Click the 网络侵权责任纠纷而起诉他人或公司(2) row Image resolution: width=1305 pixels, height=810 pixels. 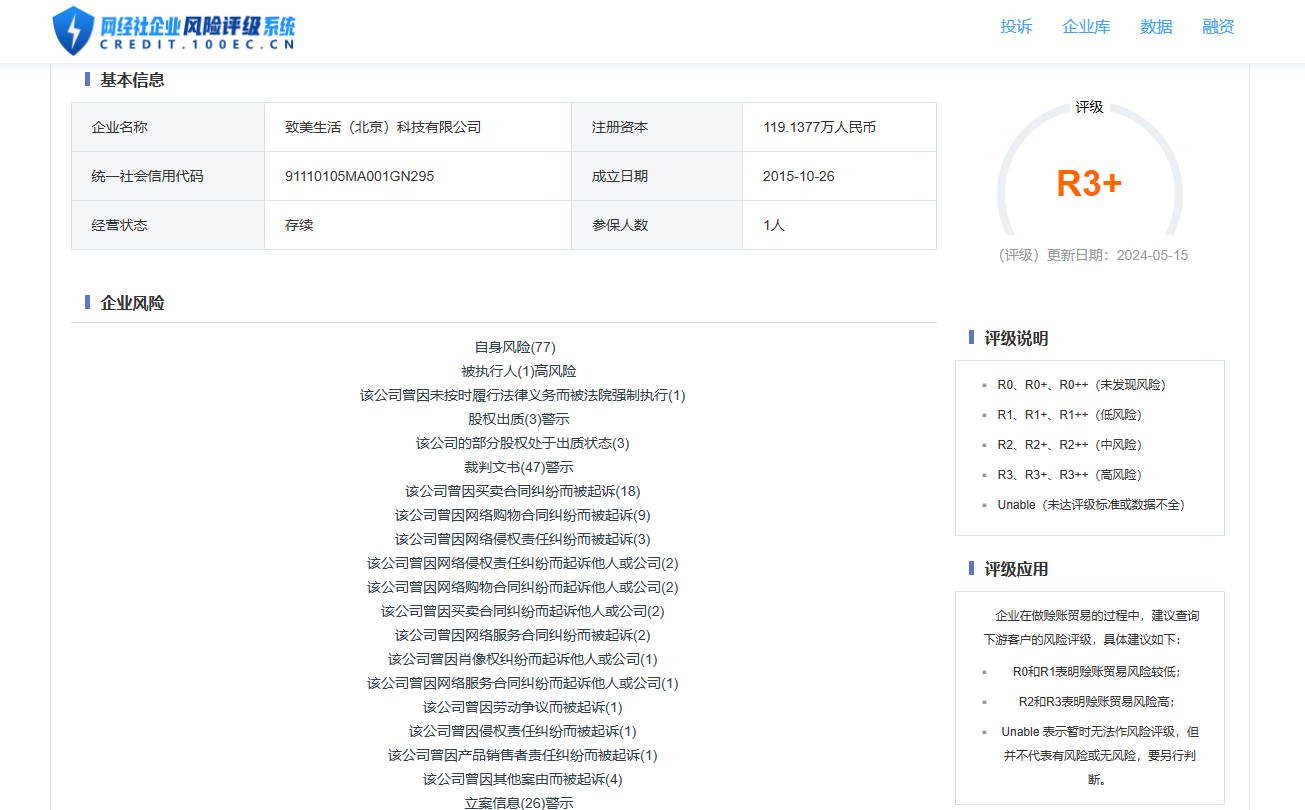(523, 563)
